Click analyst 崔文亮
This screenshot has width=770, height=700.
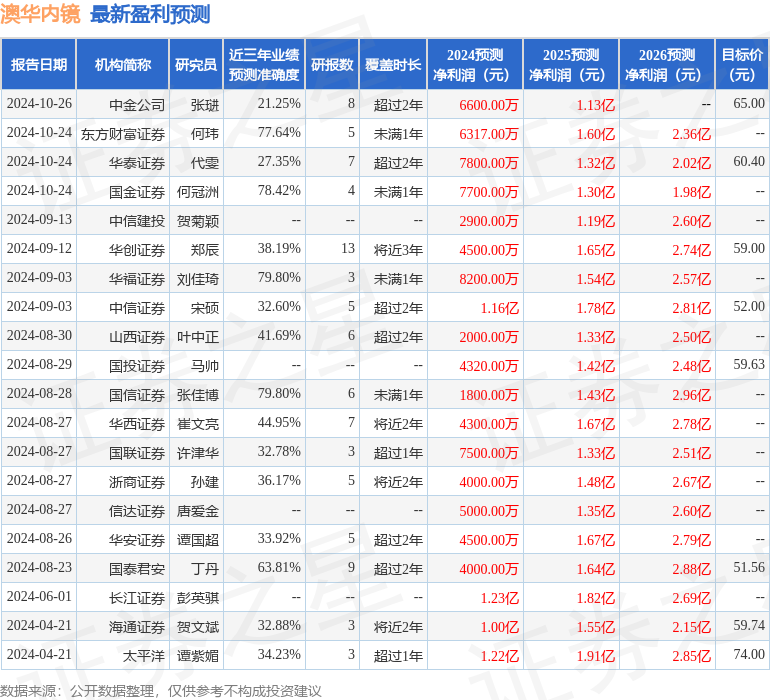pos(197,423)
